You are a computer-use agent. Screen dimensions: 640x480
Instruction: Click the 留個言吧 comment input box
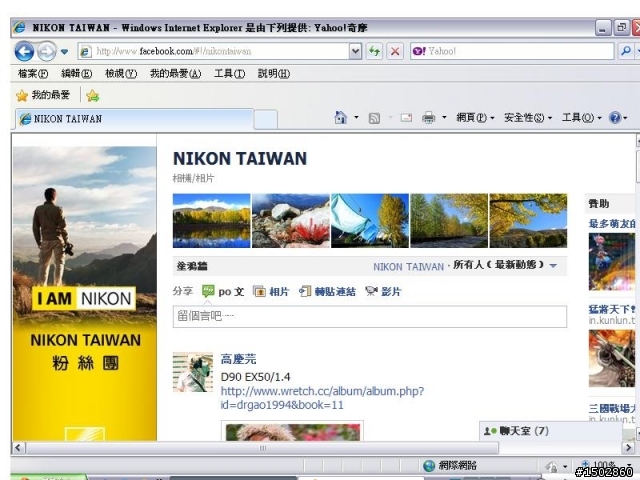point(370,316)
